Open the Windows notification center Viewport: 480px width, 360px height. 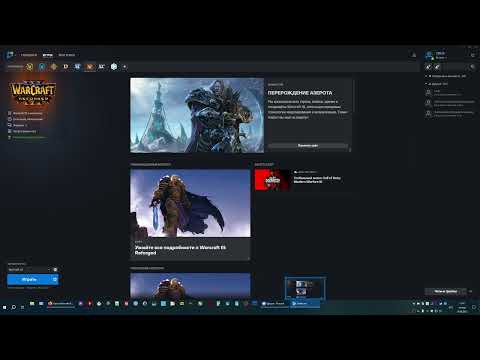click(474, 307)
